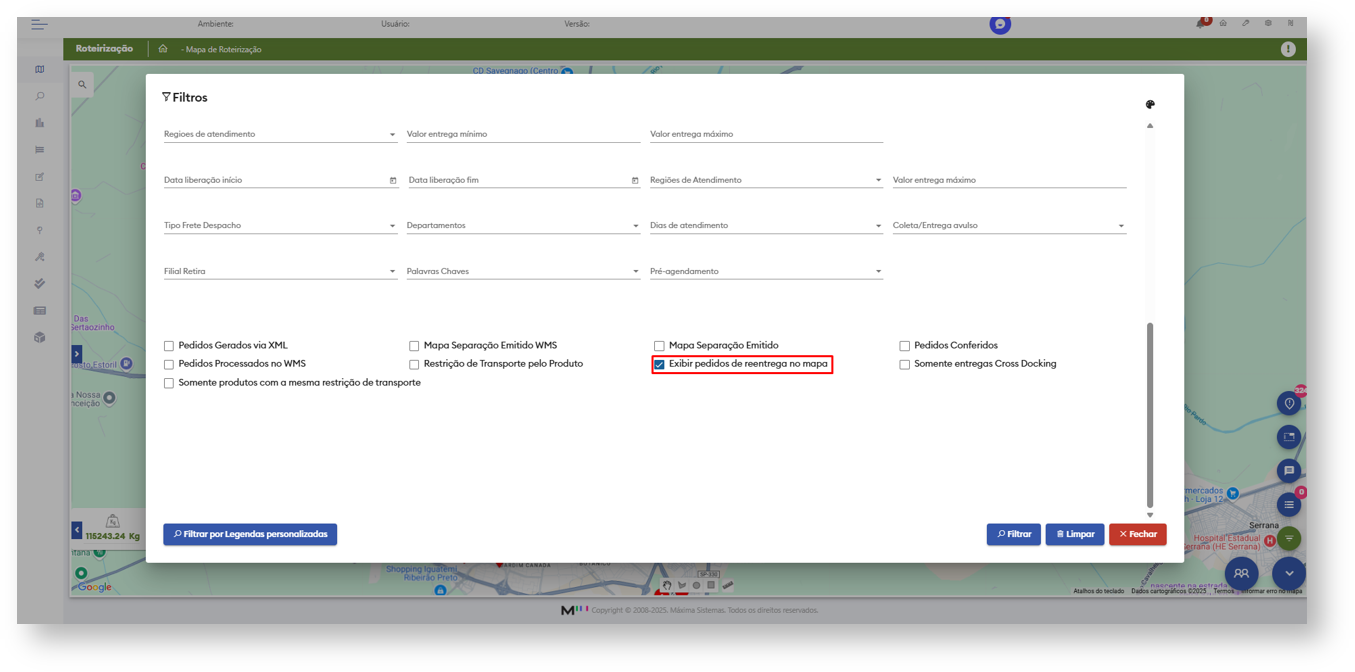The image size is (1355, 672).
Task: Open the document icon in sidebar
Action: [x=40, y=203]
